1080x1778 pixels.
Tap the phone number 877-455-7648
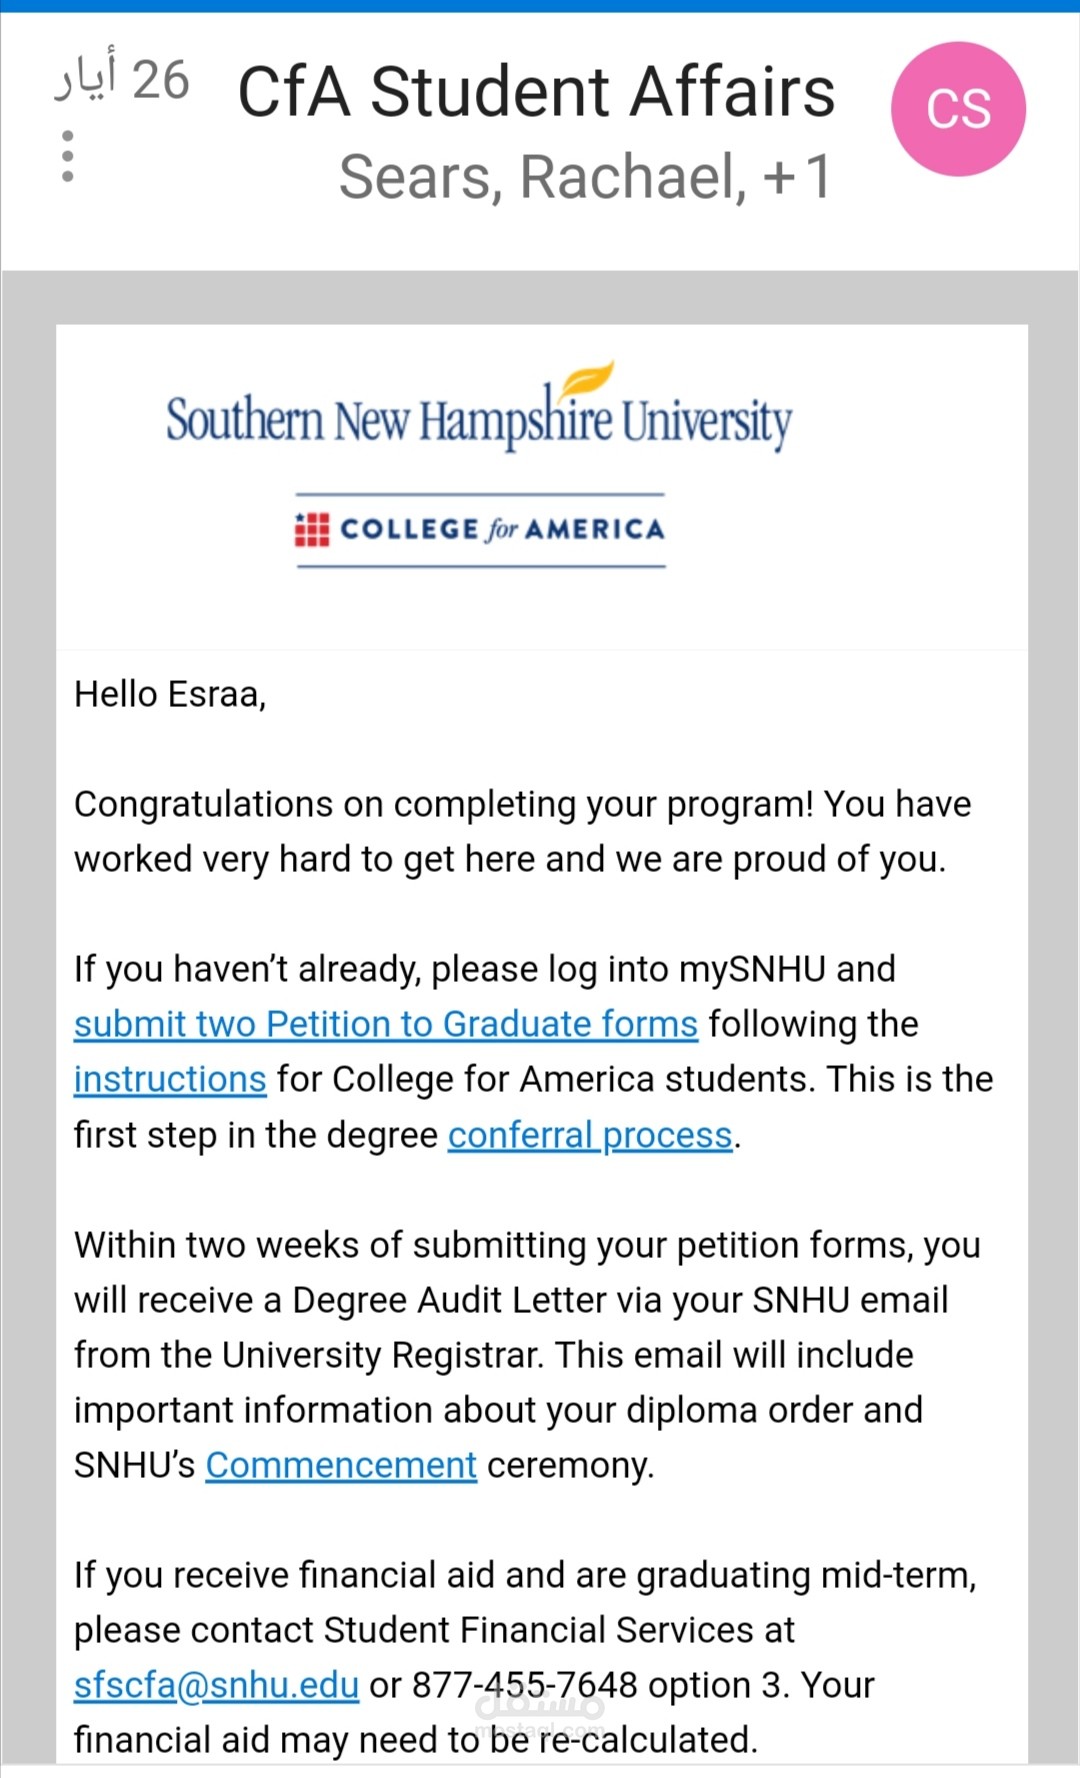point(524,1685)
